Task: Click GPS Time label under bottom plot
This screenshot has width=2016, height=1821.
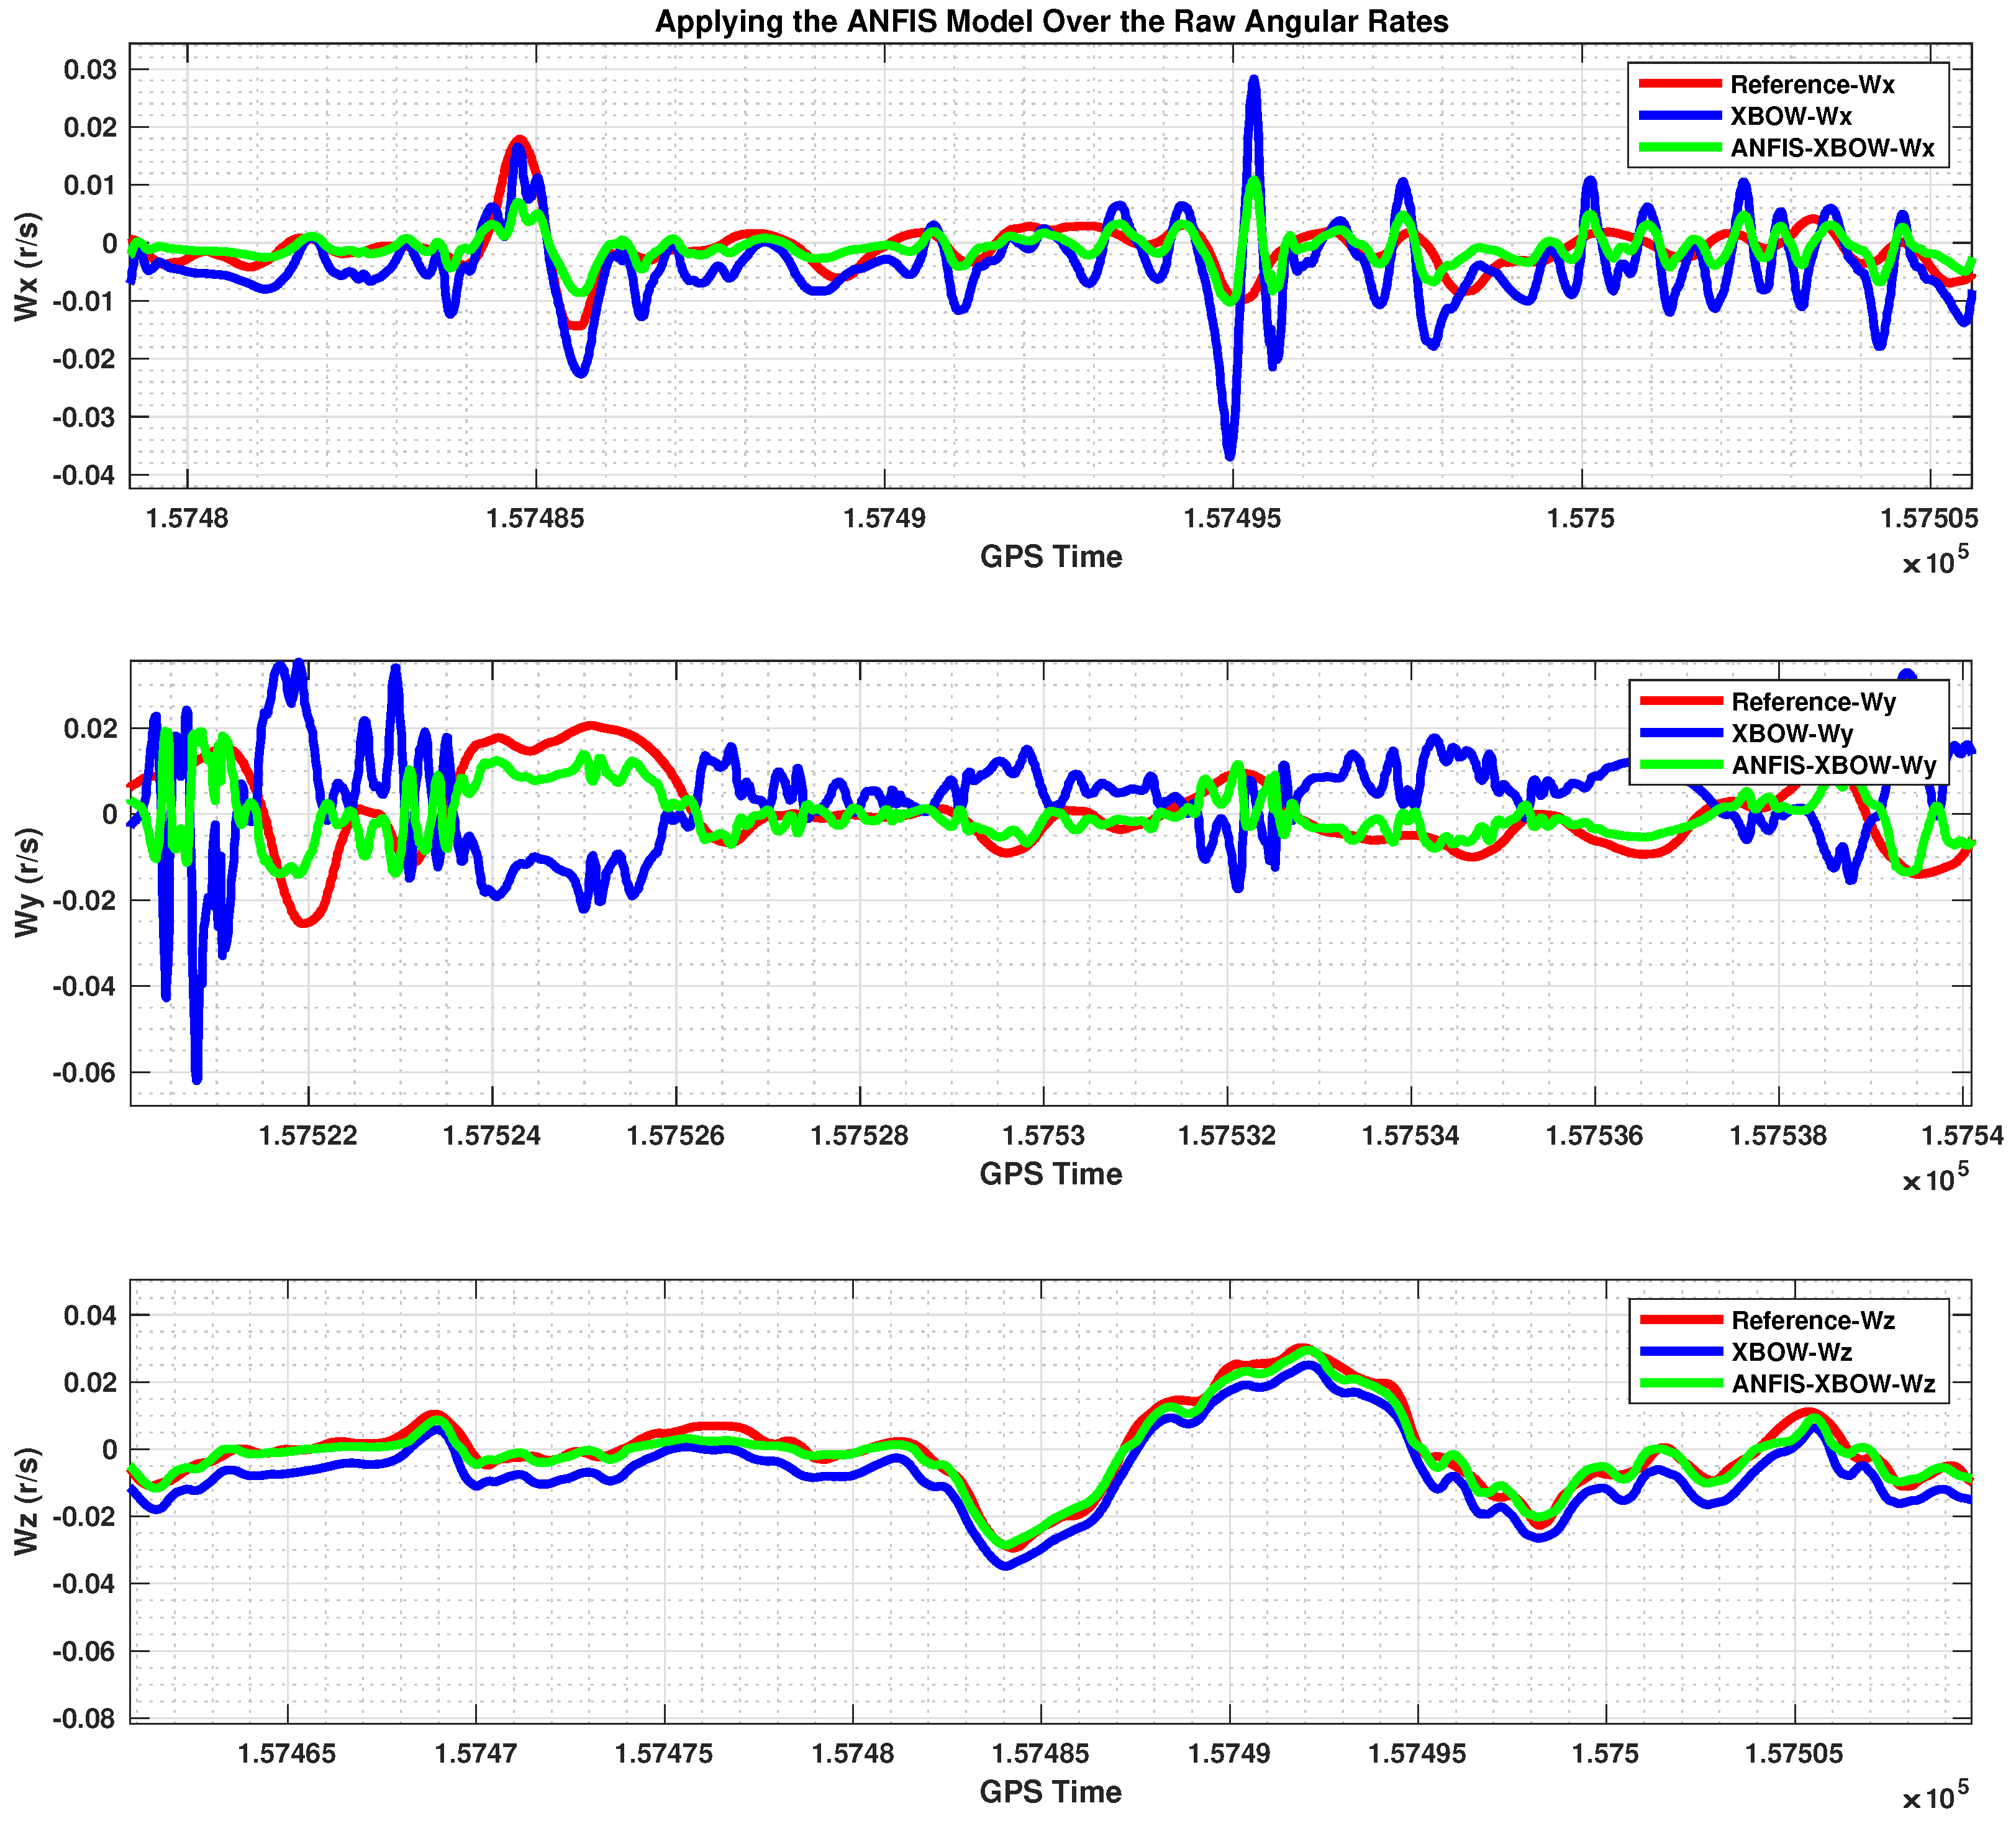Action: point(1051,1792)
